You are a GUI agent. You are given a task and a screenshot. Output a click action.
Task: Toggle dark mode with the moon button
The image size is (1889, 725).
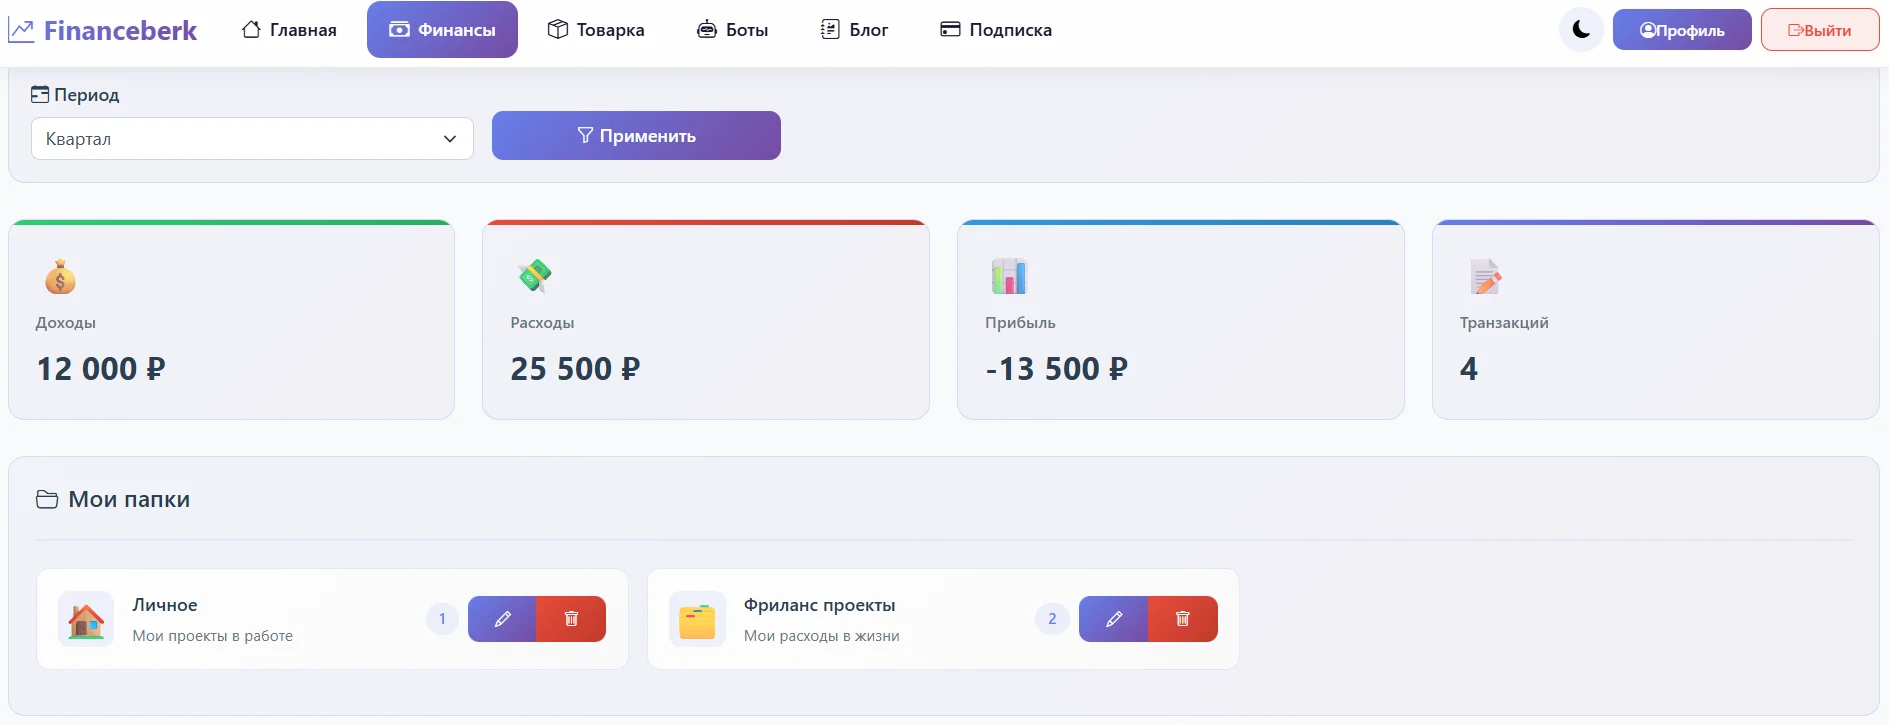click(x=1580, y=29)
